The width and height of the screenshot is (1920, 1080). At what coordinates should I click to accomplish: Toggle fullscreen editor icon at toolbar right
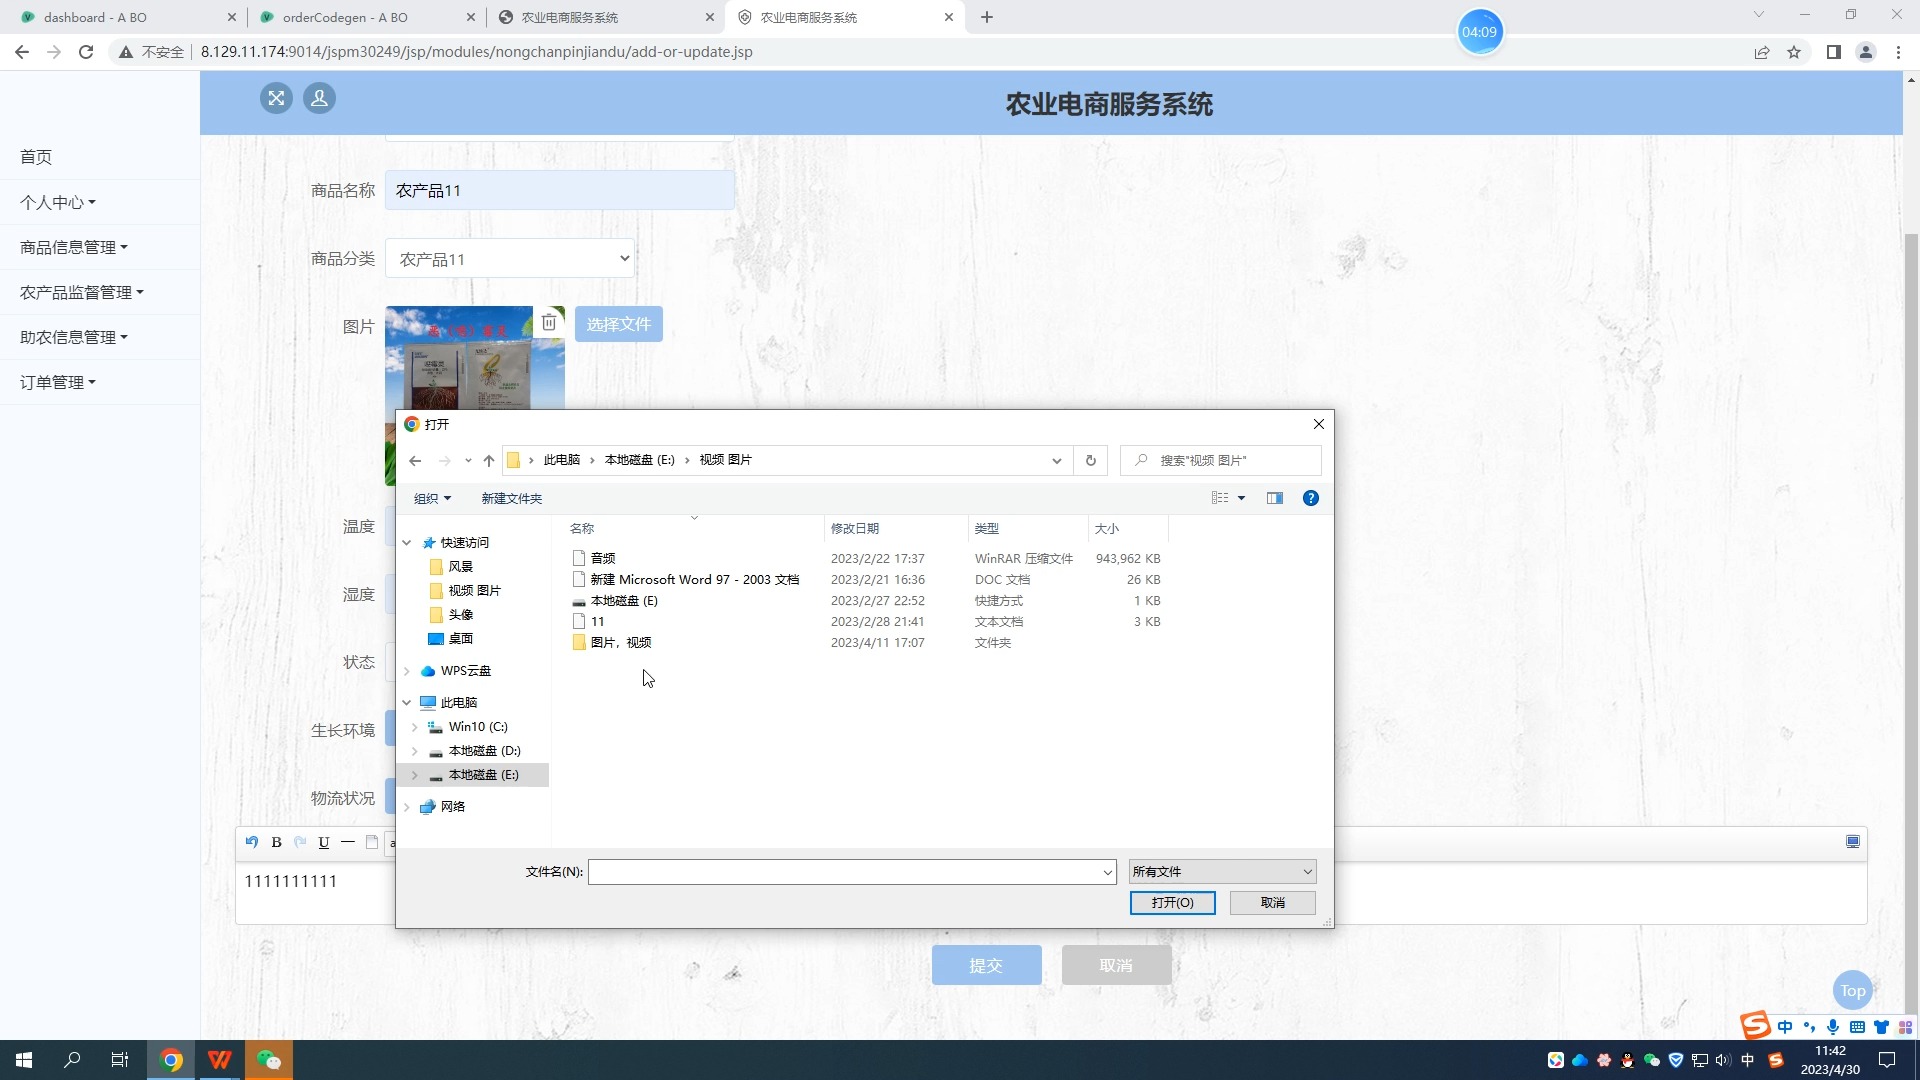coord(1852,842)
